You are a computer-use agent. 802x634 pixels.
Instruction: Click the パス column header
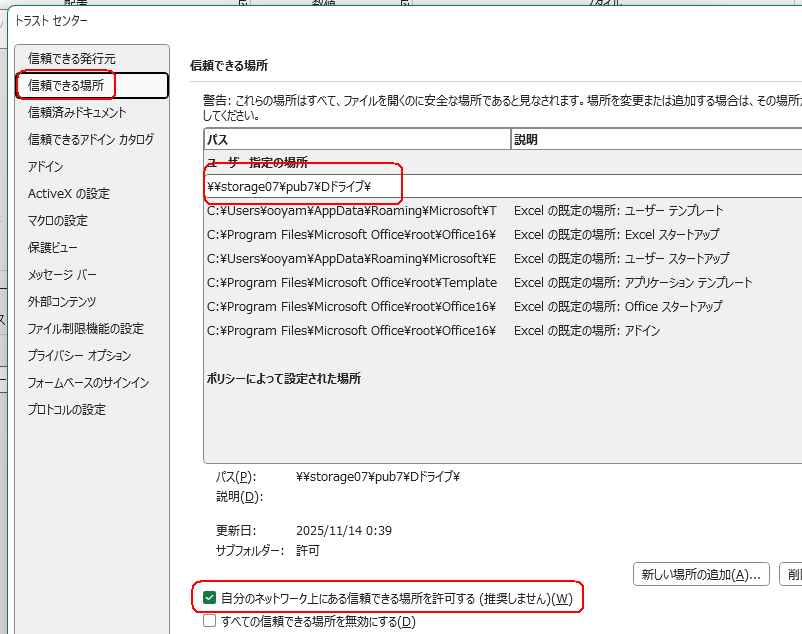click(356, 140)
